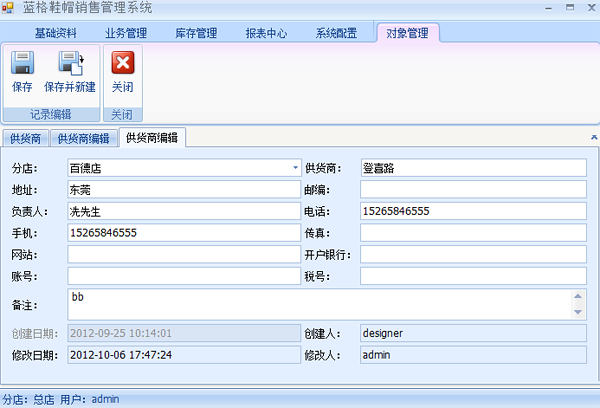The height and width of the screenshot is (408, 600).
Task: Click into the 开户银行 bank field
Action: pos(472,254)
